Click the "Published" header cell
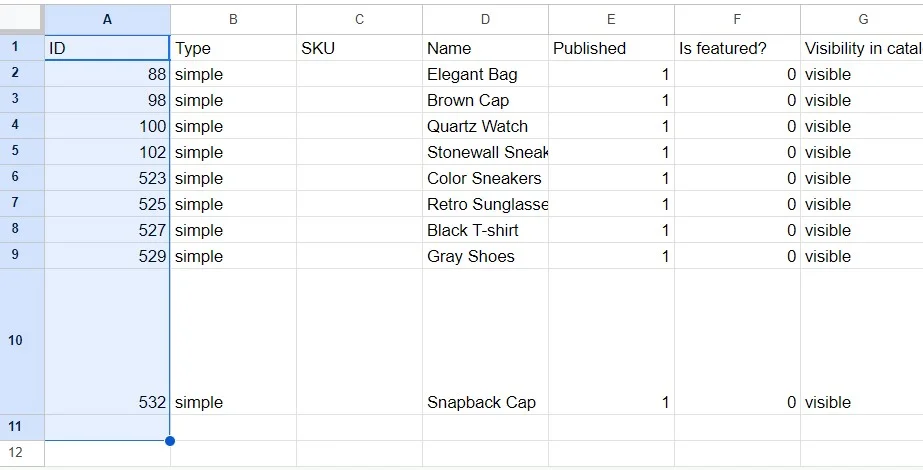Viewport: 923px width, 470px height. click(611, 48)
